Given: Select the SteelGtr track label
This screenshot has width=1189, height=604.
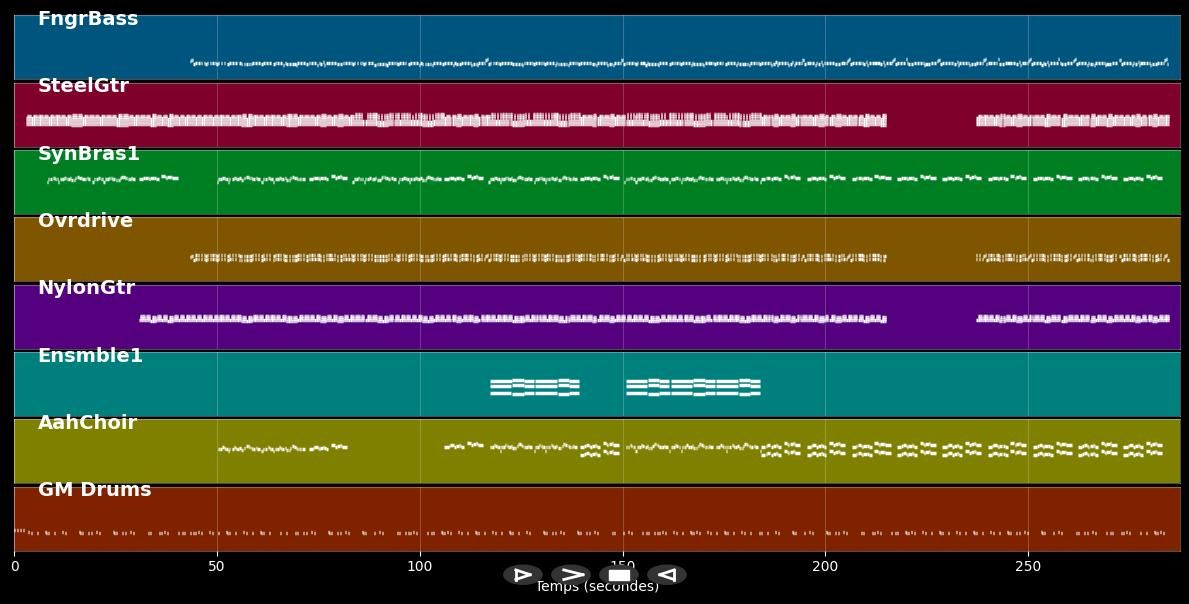Looking at the screenshot, I should [85, 86].
